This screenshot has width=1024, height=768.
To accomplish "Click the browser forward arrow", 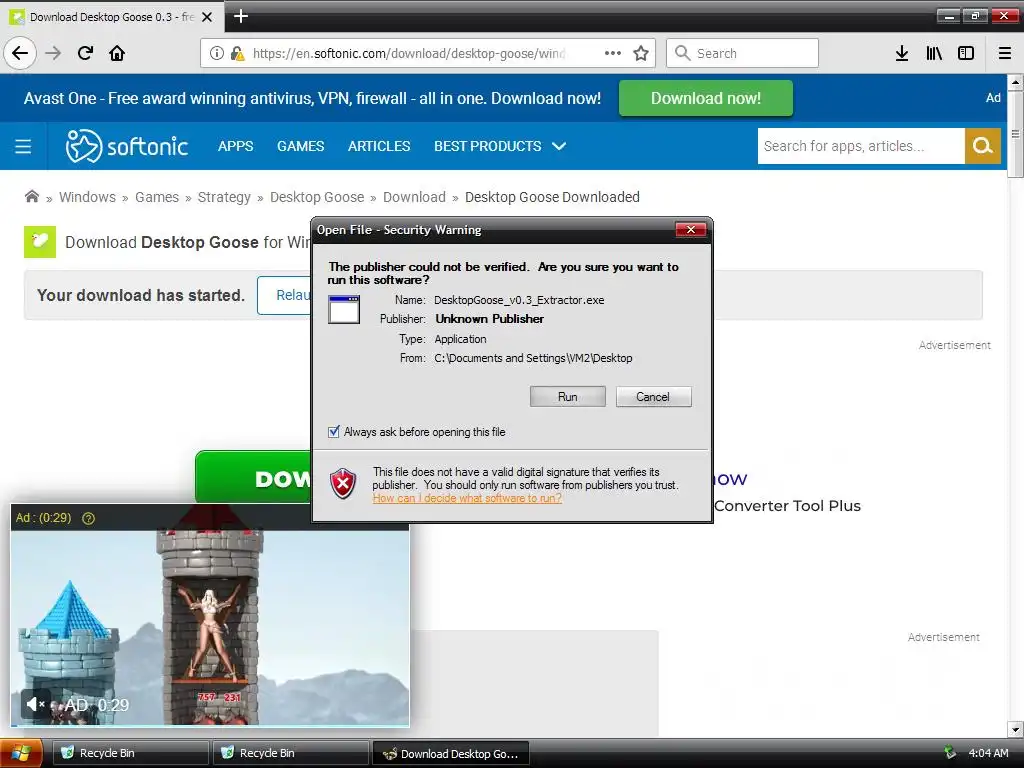I will tap(53, 53).
